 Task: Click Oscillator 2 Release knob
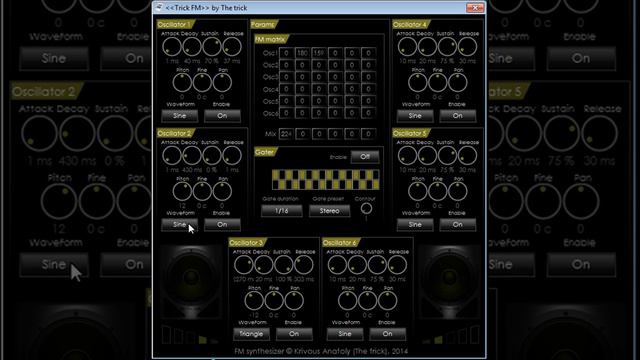232,156
